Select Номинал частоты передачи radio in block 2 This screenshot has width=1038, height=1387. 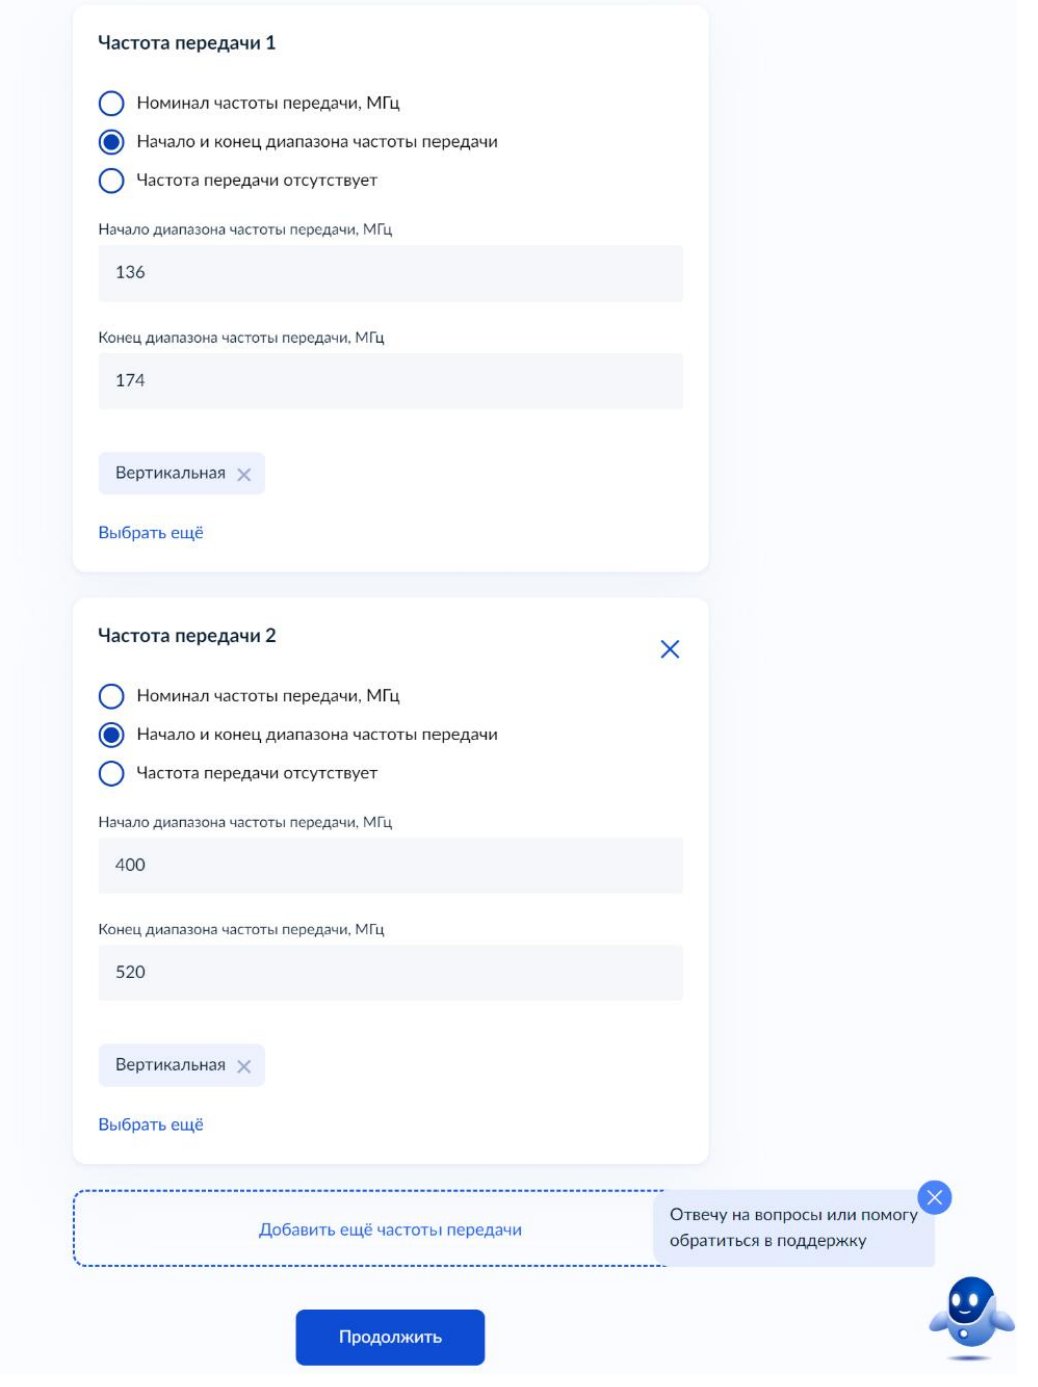pyautogui.click(x=112, y=696)
